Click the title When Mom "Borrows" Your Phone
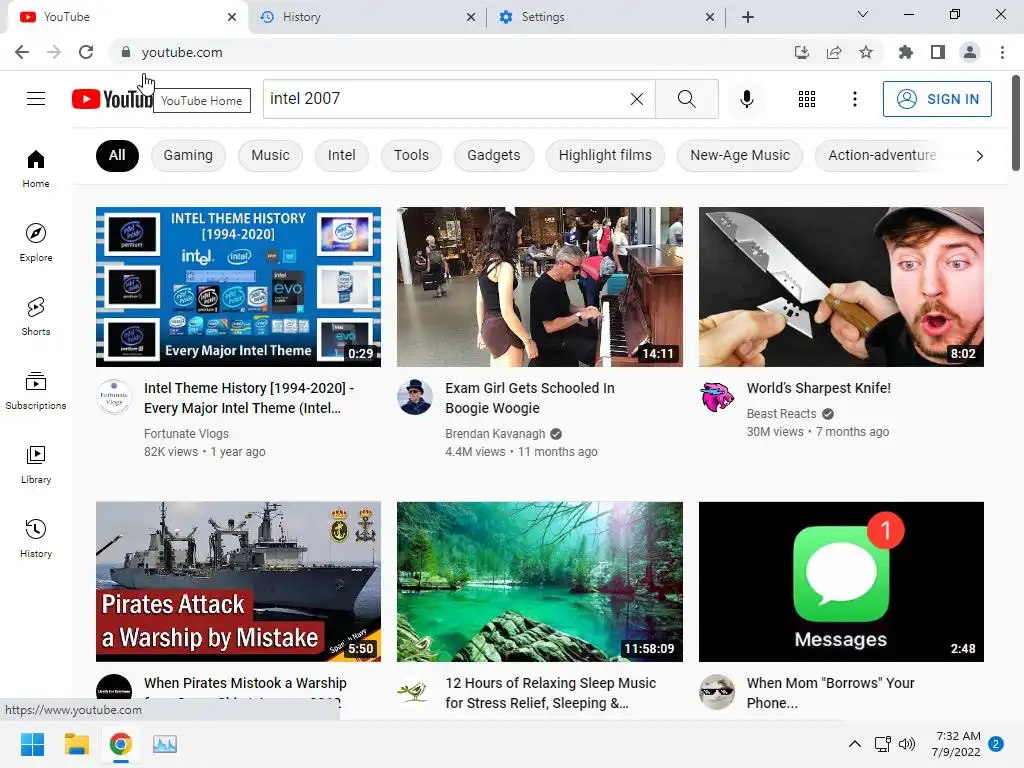This screenshot has height=768, width=1024. coord(830,693)
